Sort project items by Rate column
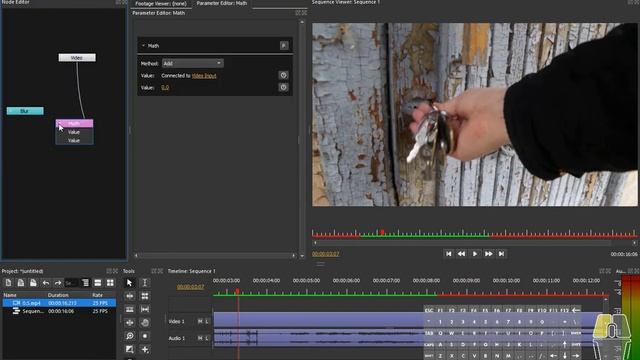The image size is (640, 360). (x=103, y=295)
